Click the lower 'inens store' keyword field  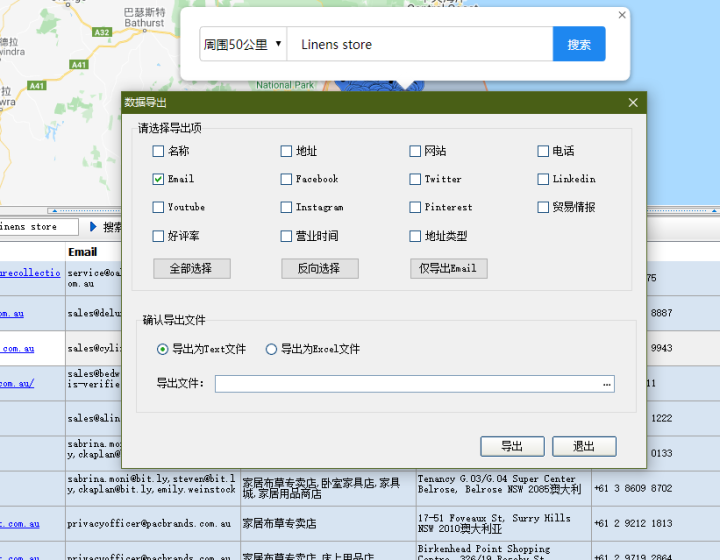[39, 227]
